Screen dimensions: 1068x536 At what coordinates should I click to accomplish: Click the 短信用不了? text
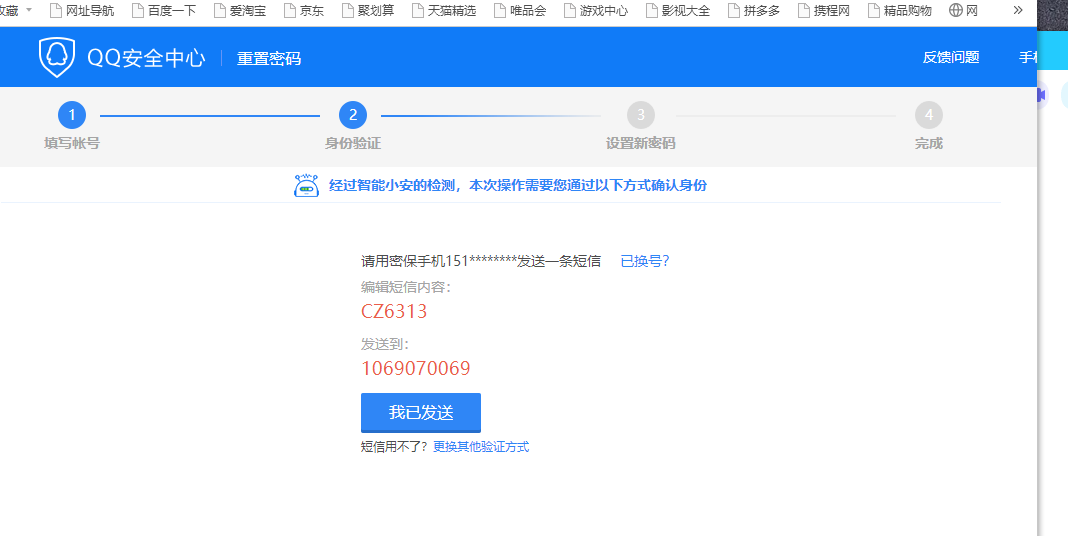point(394,447)
